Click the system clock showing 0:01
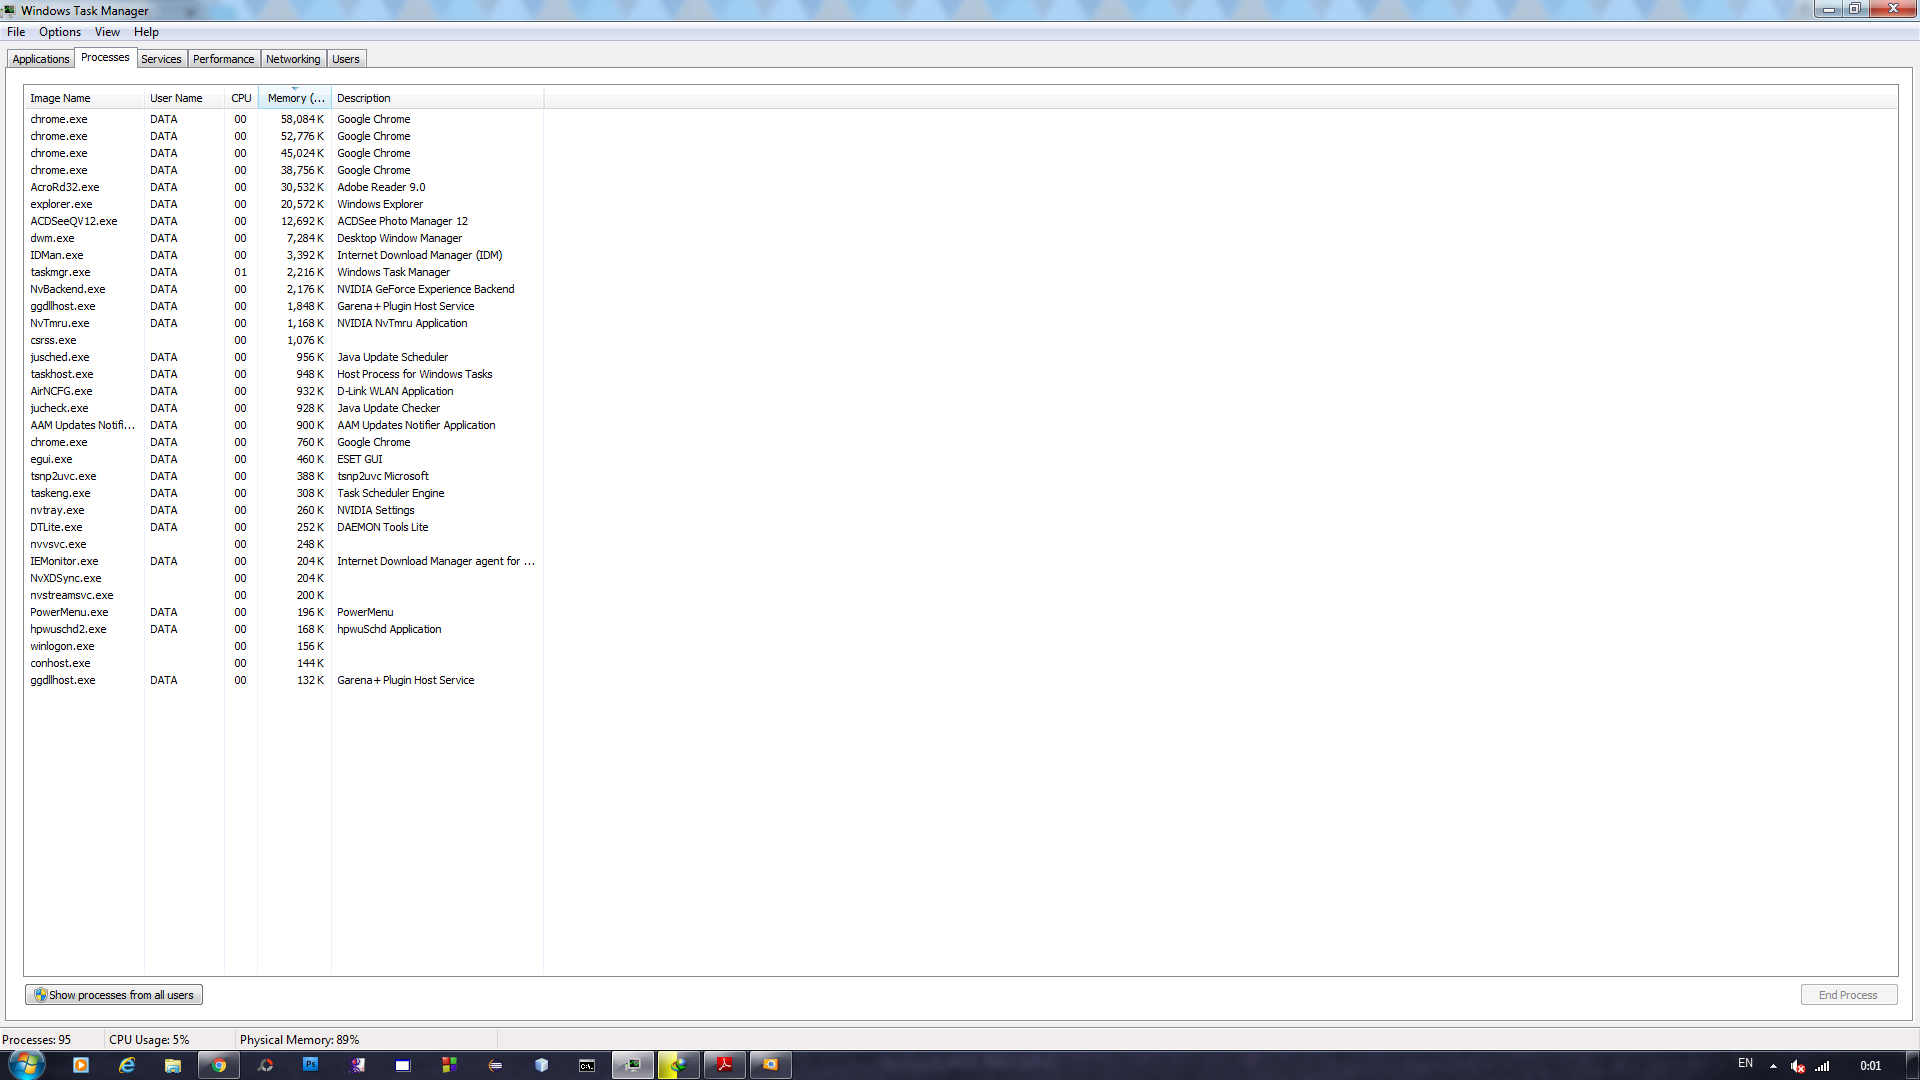Screen dimensions: 1920x1080 coord(1870,1066)
